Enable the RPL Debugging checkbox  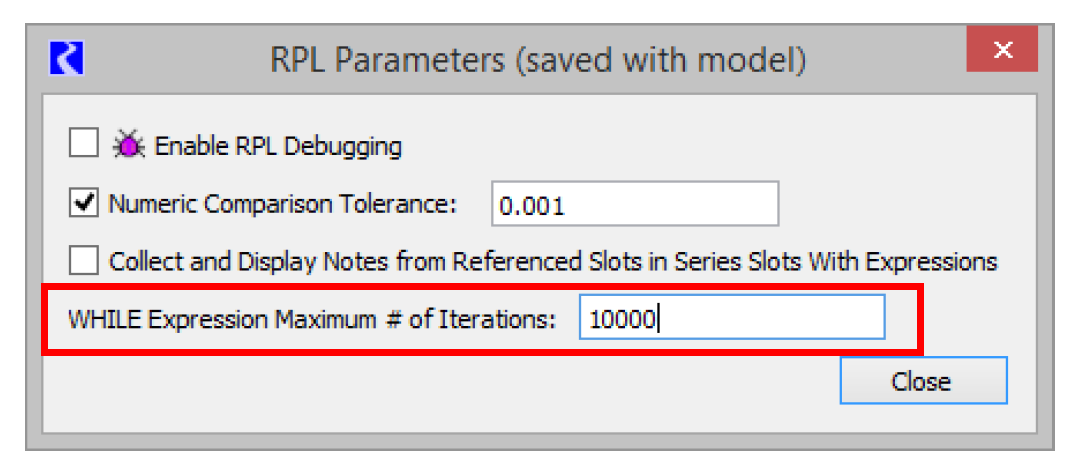pos(83,146)
